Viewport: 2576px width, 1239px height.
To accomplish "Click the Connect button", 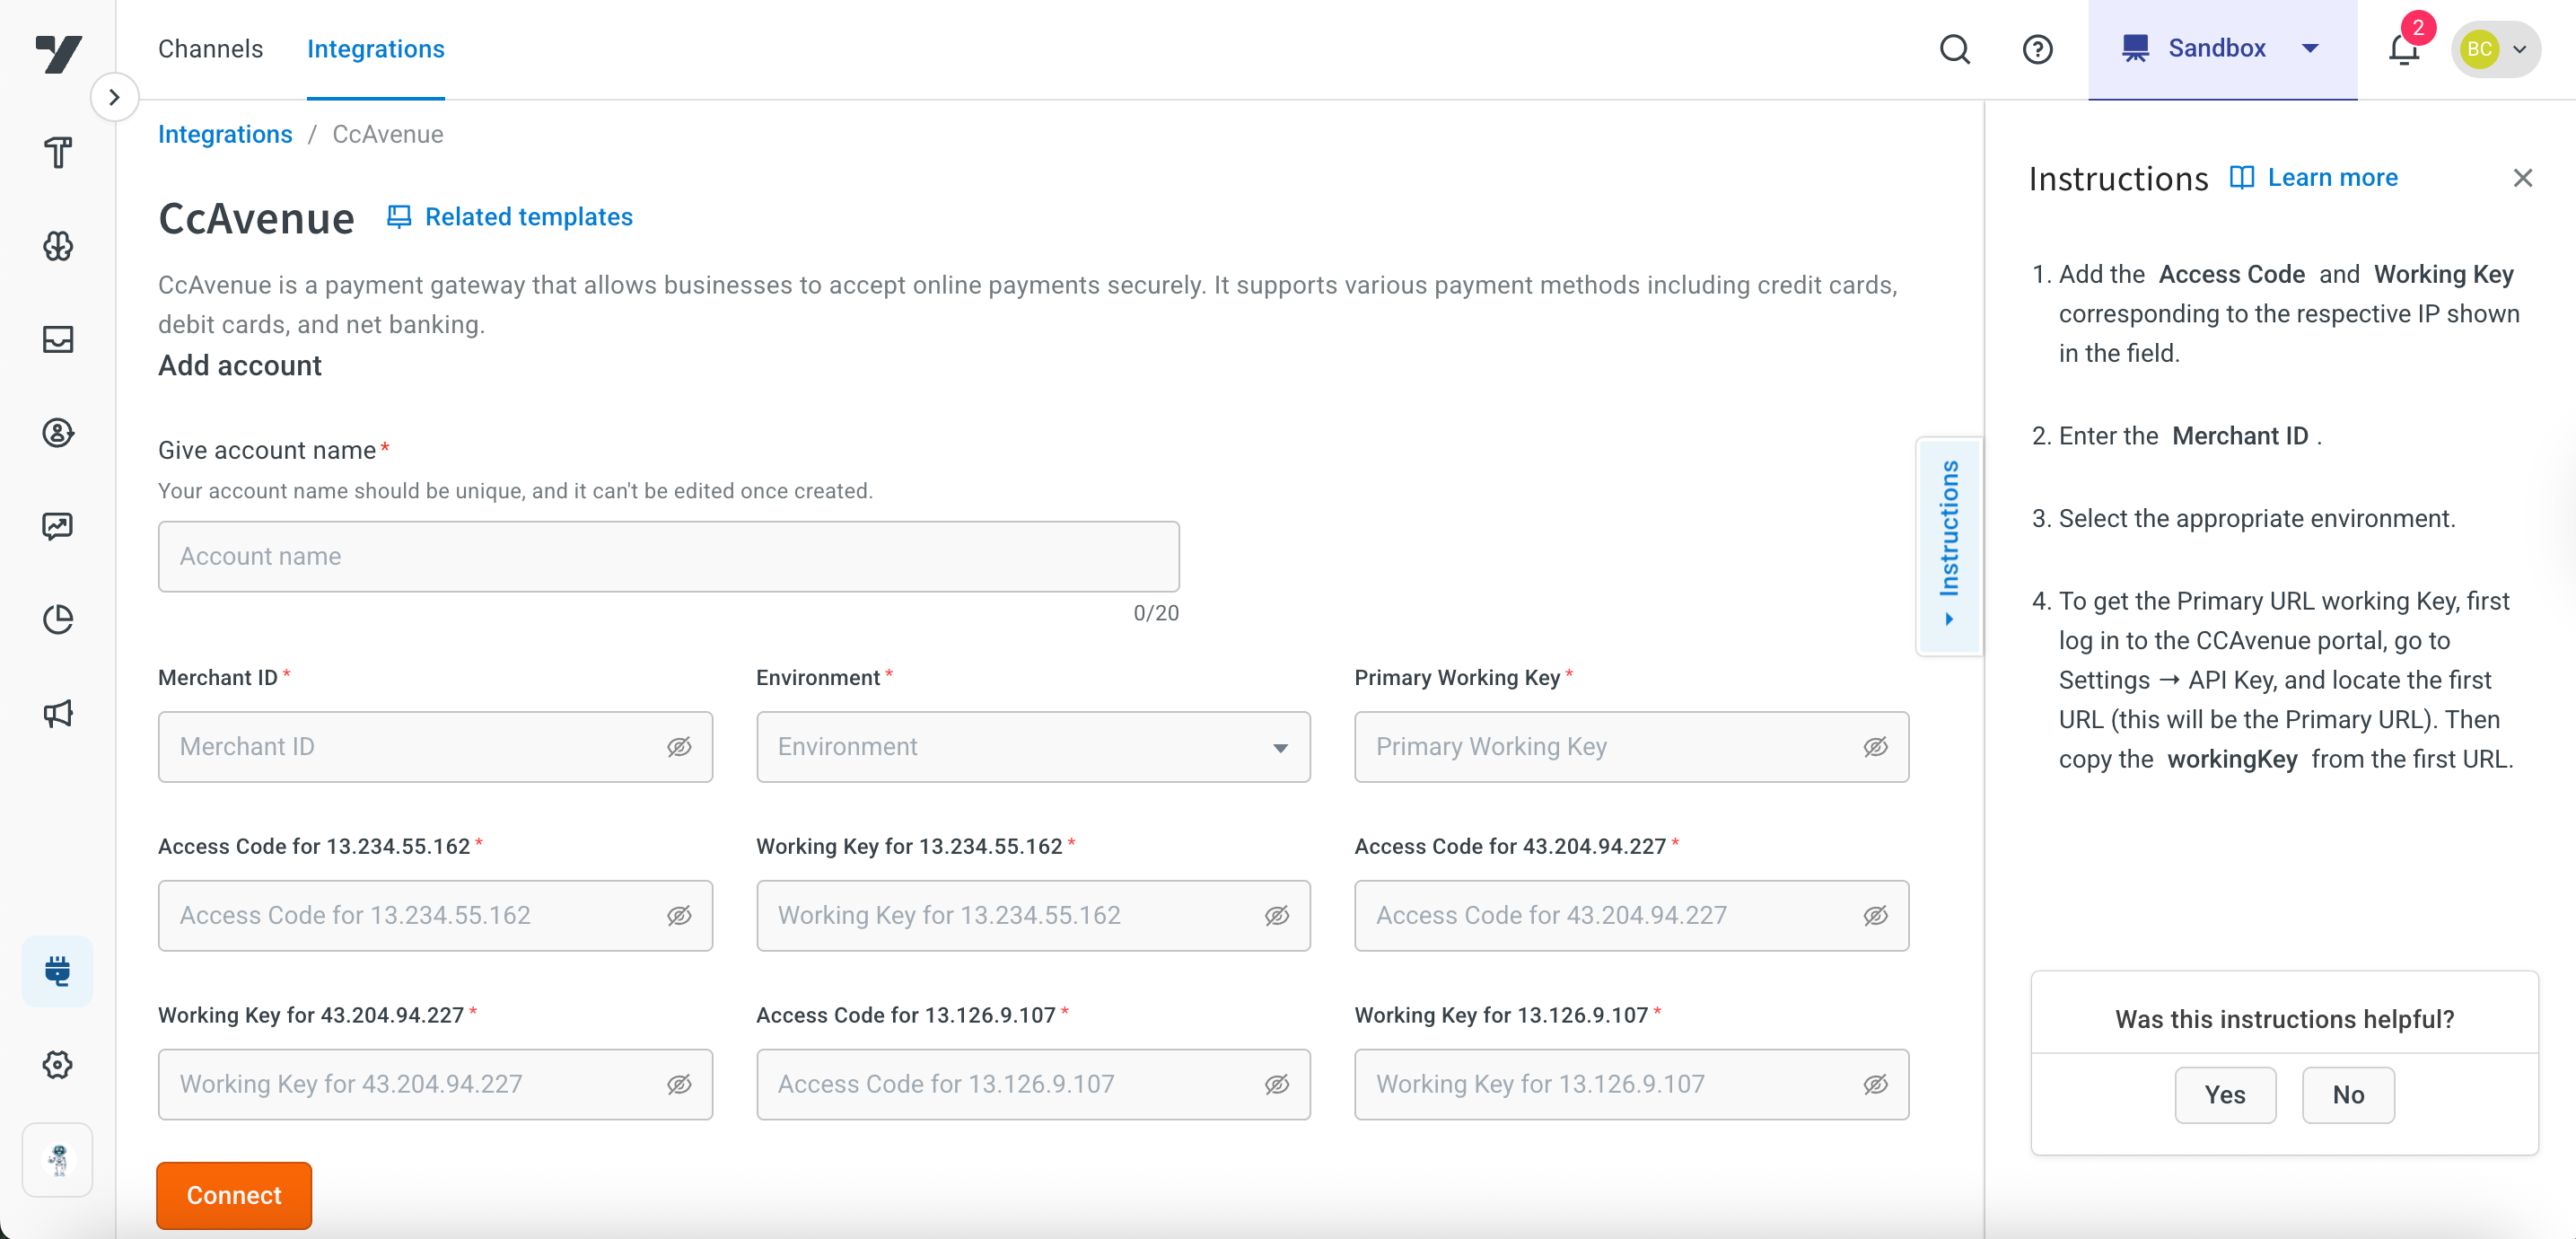I will click(x=234, y=1195).
